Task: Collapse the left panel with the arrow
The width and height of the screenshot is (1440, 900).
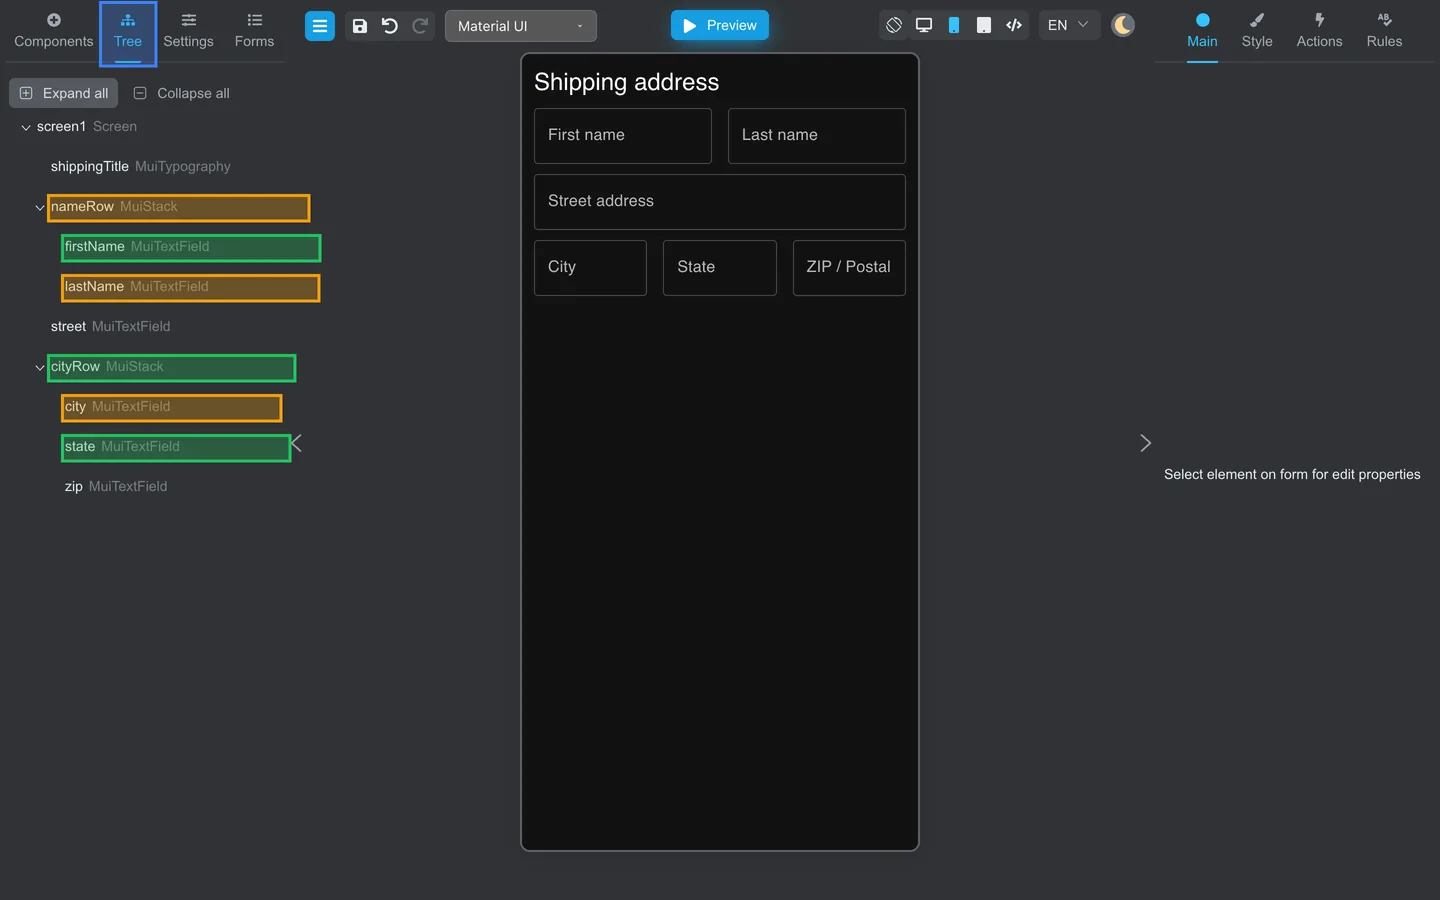Action: click(296, 443)
